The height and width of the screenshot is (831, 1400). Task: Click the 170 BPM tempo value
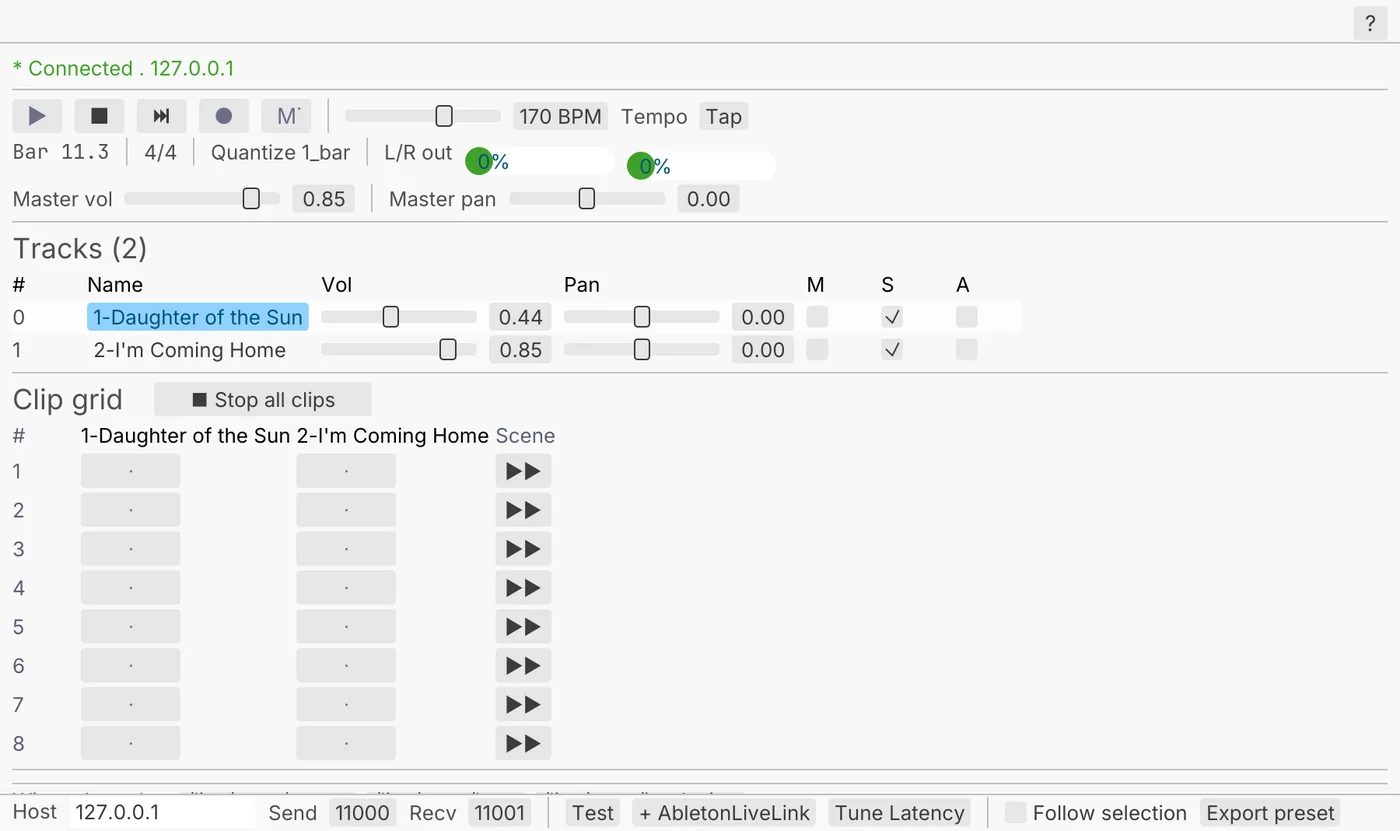point(561,117)
